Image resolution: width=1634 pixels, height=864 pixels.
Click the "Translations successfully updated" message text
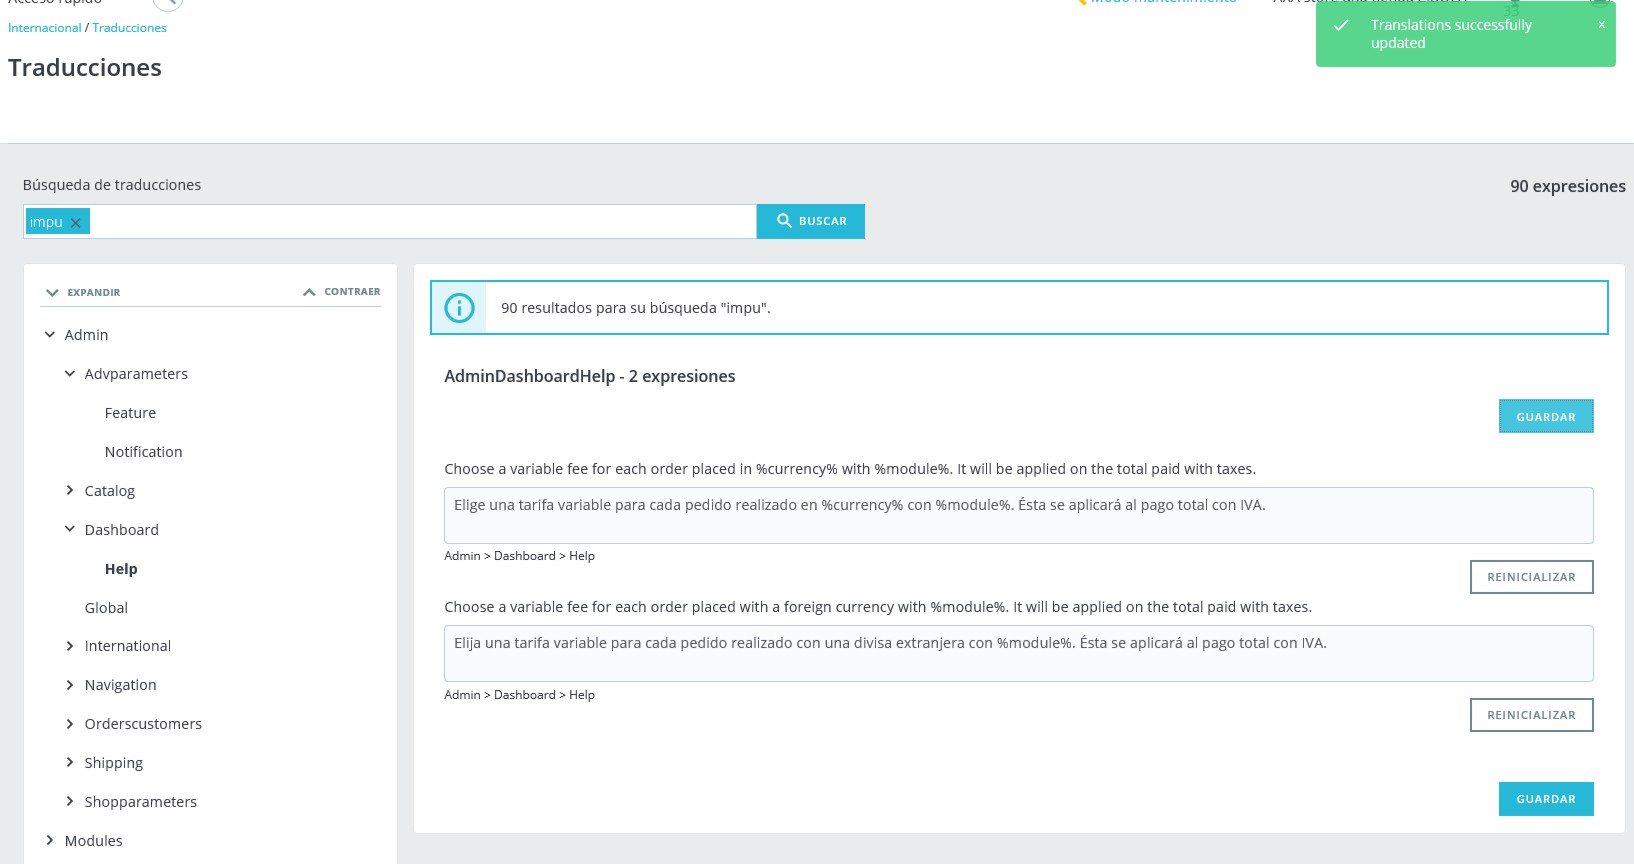[1451, 34]
